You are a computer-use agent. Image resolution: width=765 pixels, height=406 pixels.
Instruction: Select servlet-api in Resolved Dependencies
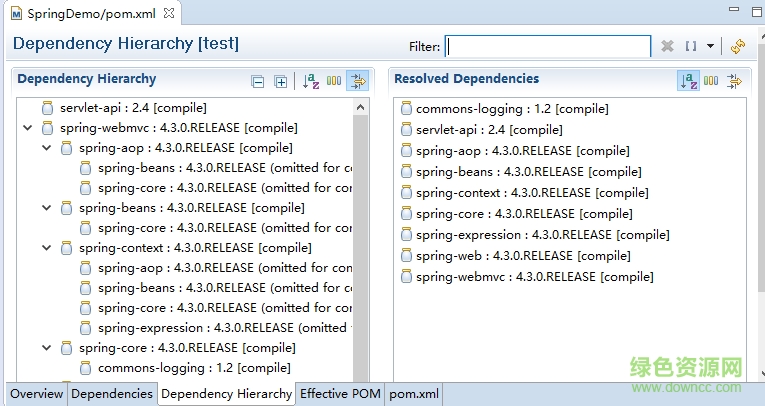point(489,130)
